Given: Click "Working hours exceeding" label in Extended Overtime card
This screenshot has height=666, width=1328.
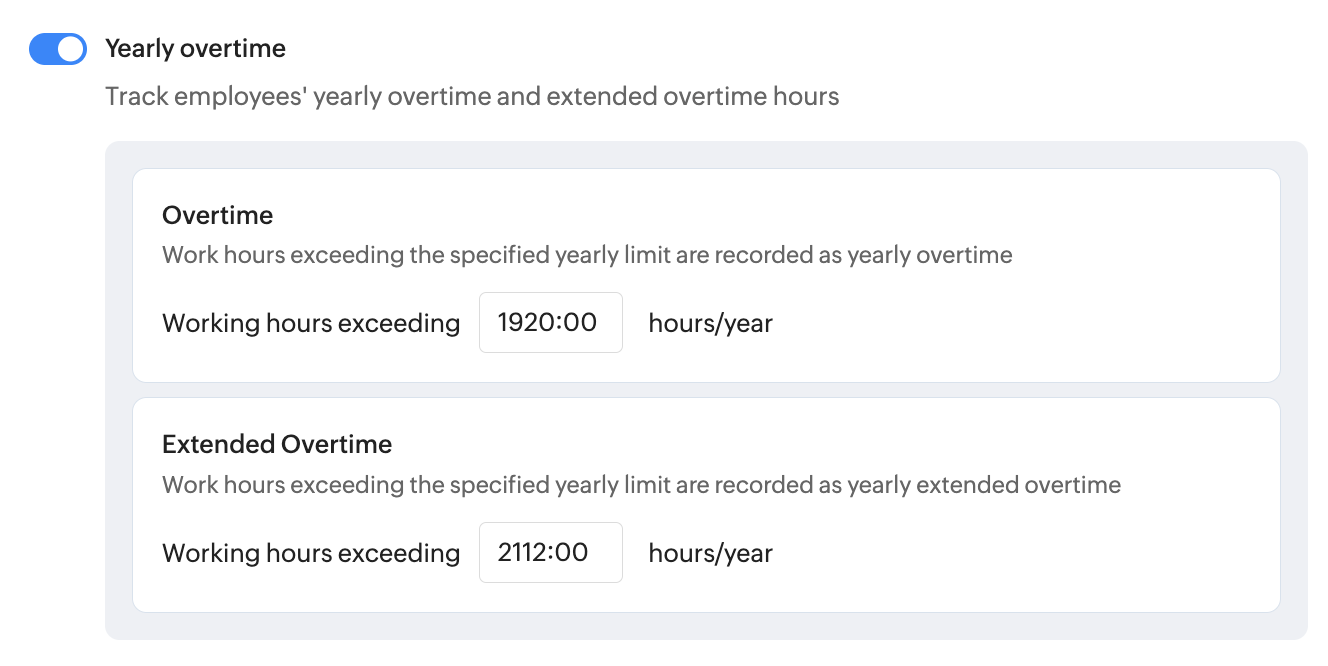Looking at the screenshot, I should (x=311, y=553).
